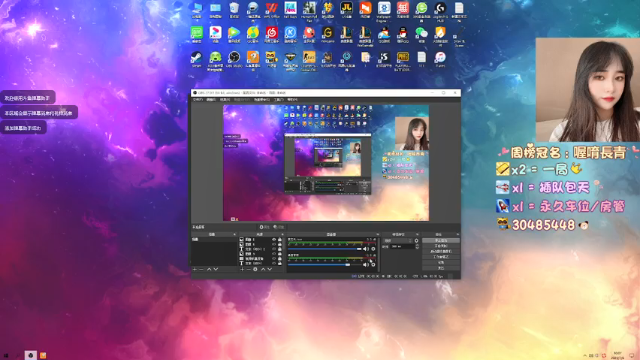Click the 开始录制 button in Controls
This screenshot has width=640, height=360.
[x=441, y=246]
